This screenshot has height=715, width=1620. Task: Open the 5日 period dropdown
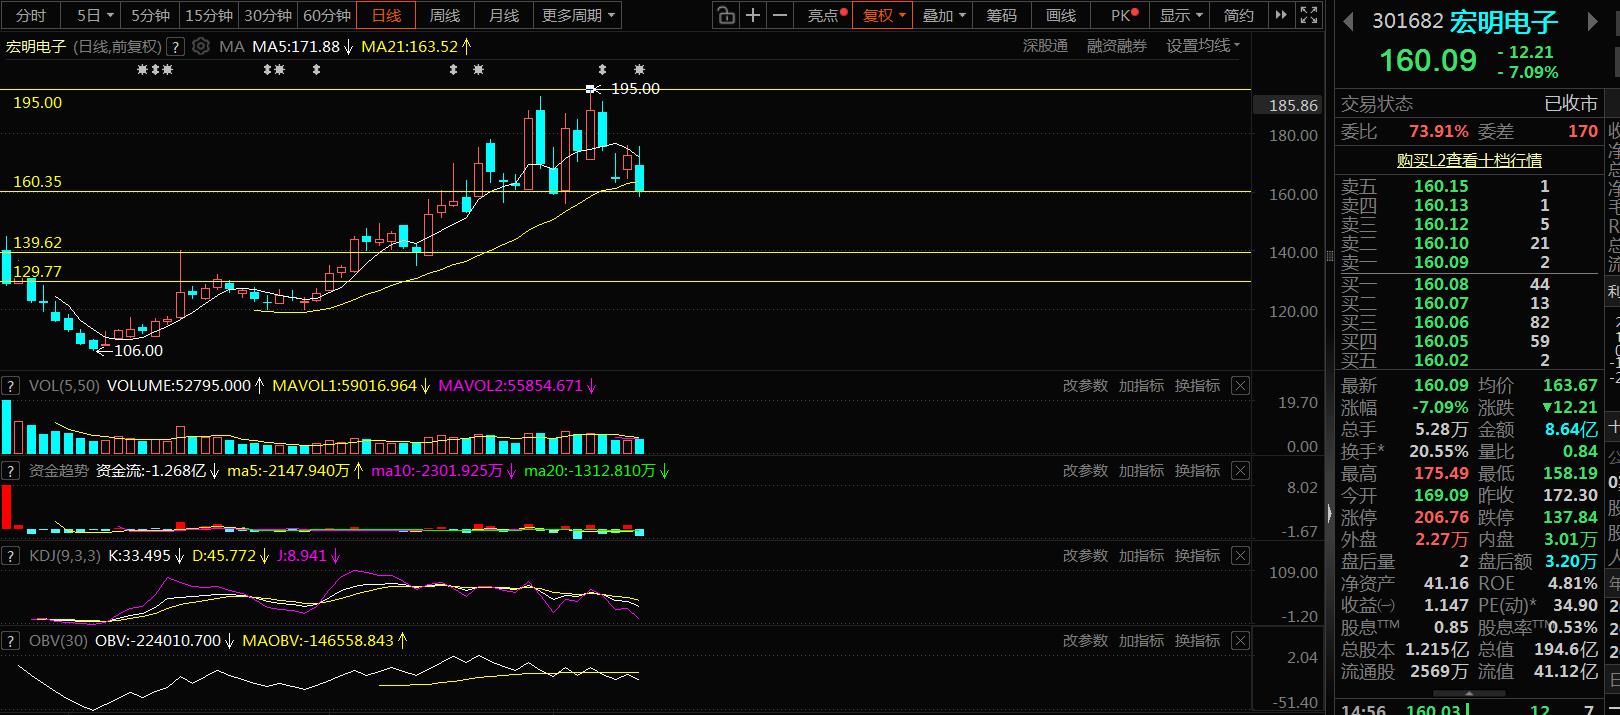pyautogui.click(x=95, y=15)
